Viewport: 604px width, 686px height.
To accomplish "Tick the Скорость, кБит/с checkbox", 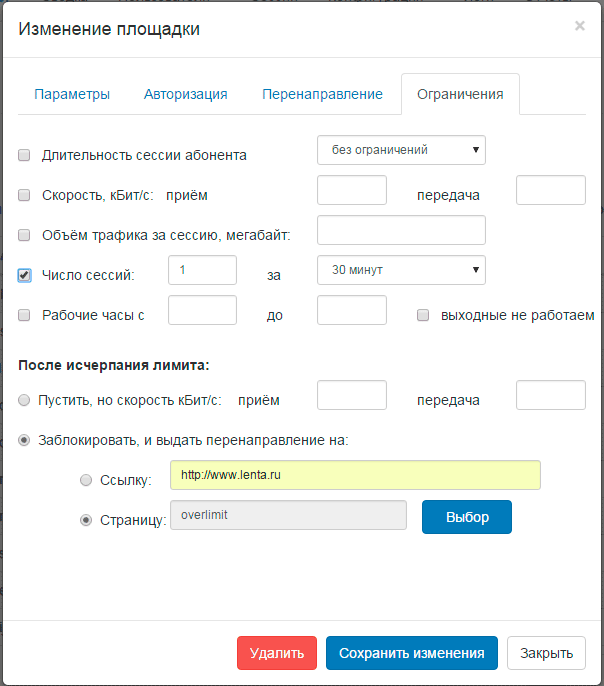I will pos(24,195).
